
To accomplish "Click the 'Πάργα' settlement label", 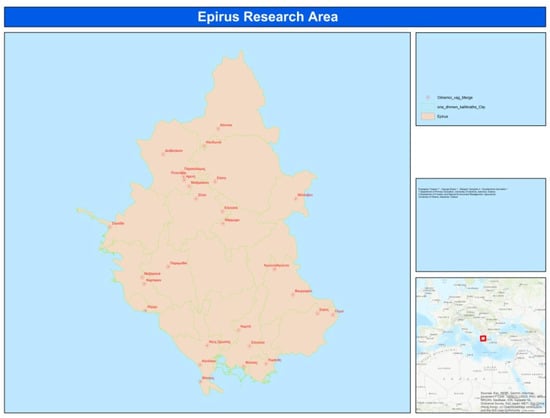I will 152,307.
